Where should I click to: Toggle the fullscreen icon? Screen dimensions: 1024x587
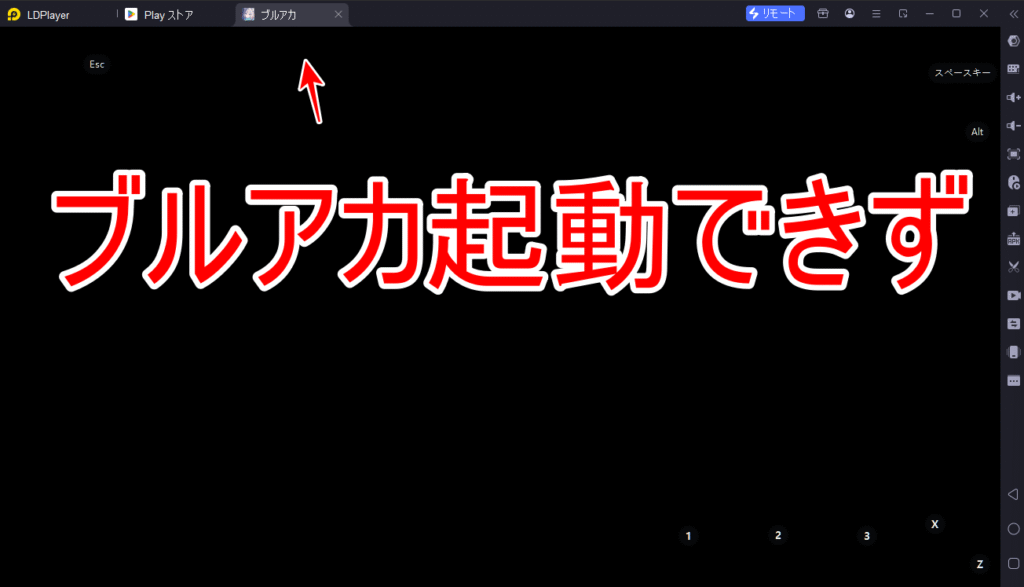pyautogui.click(x=1014, y=154)
